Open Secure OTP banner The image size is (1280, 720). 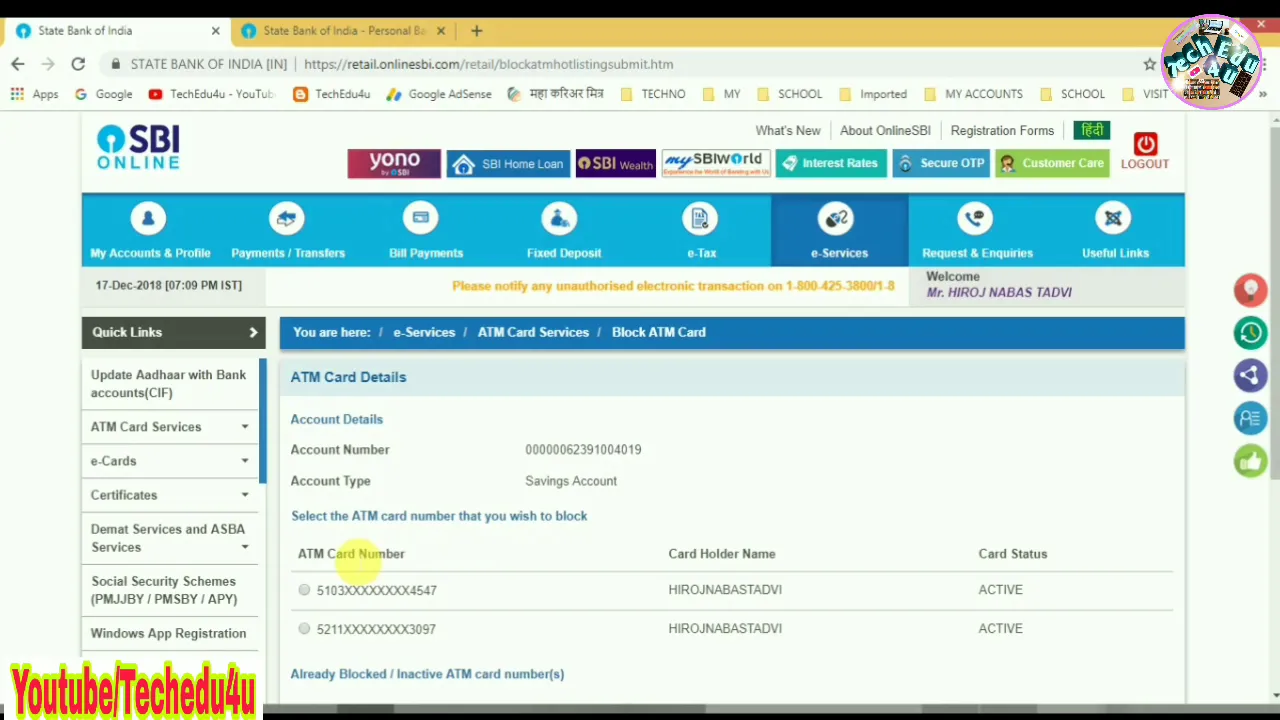click(941, 164)
